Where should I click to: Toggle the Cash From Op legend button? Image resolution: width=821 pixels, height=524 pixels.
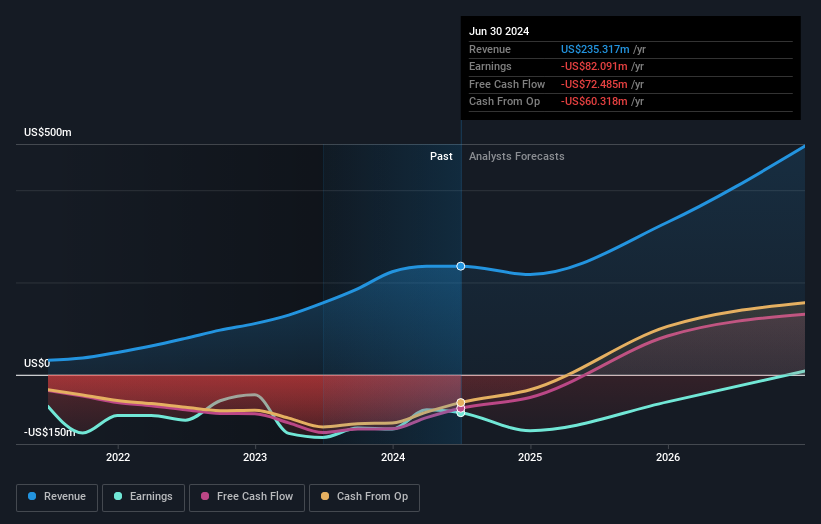364,497
